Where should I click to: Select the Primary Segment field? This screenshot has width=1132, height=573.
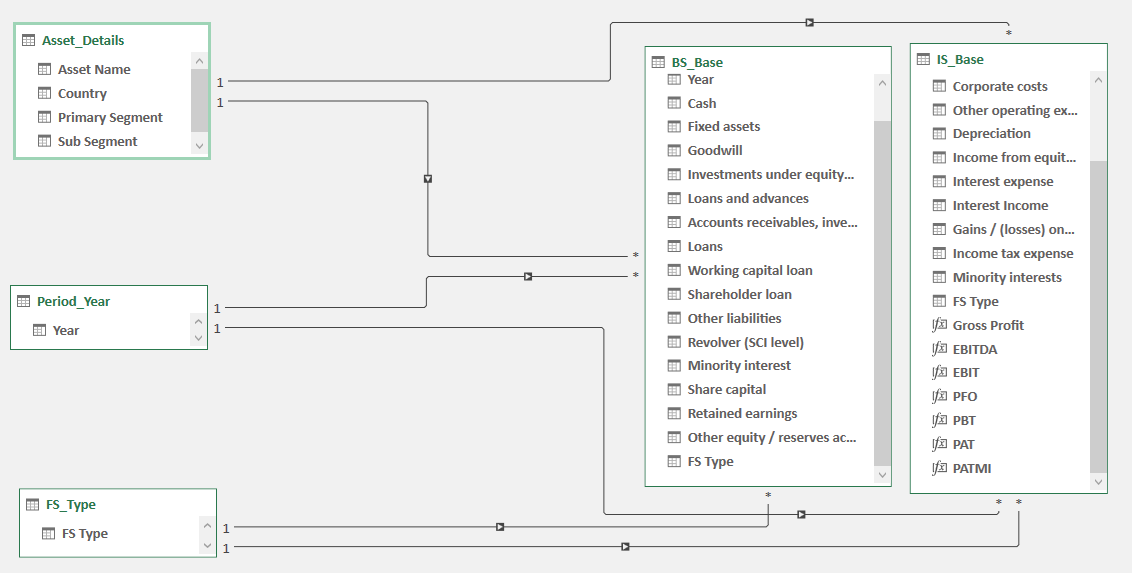pos(110,117)
